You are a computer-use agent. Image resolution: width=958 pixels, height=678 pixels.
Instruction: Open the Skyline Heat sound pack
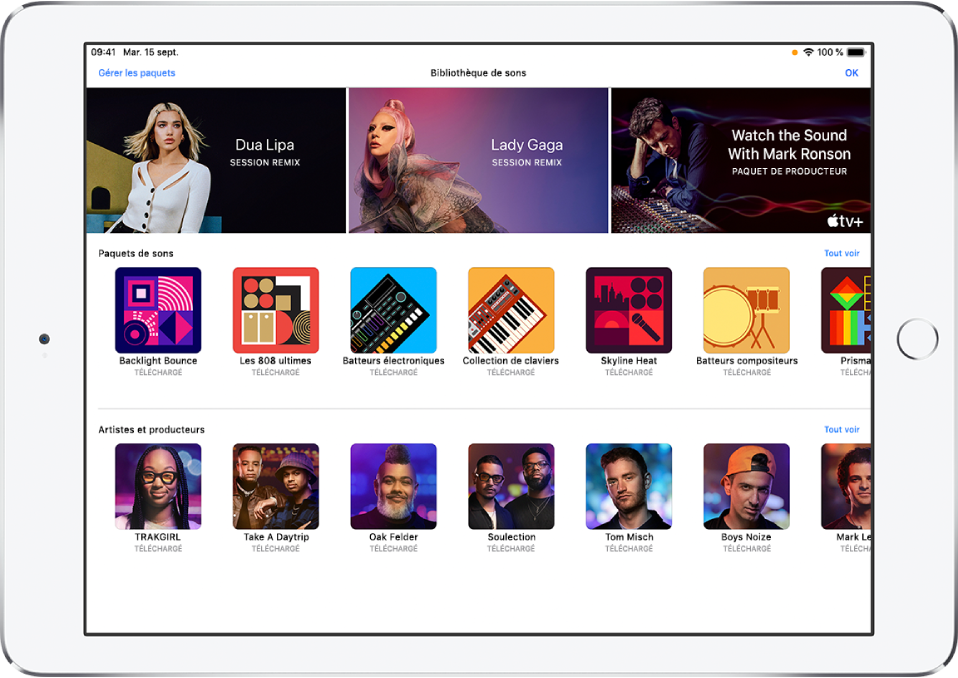(628, 311)
